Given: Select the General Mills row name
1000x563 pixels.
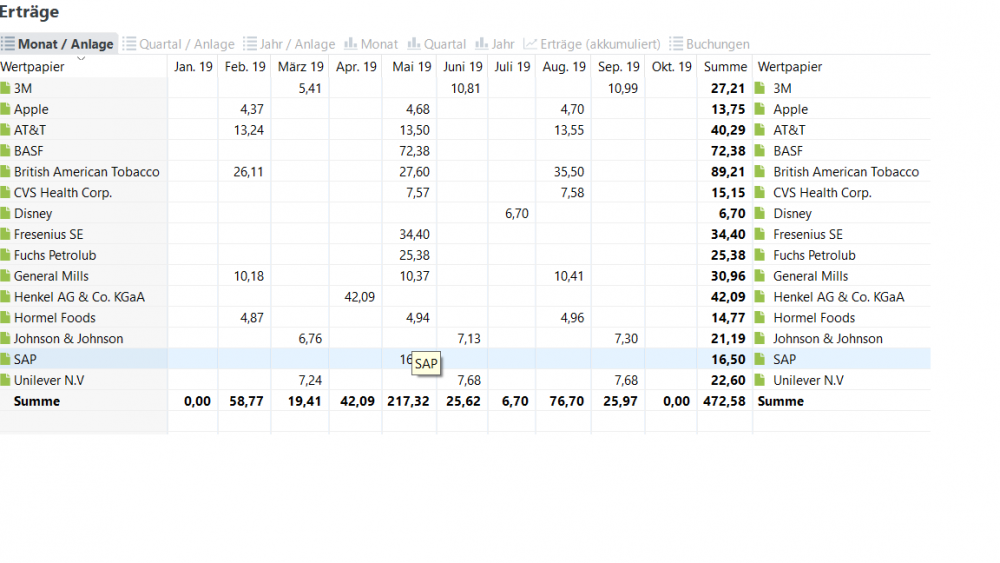Looking at the screenshot, I should 51,276.
